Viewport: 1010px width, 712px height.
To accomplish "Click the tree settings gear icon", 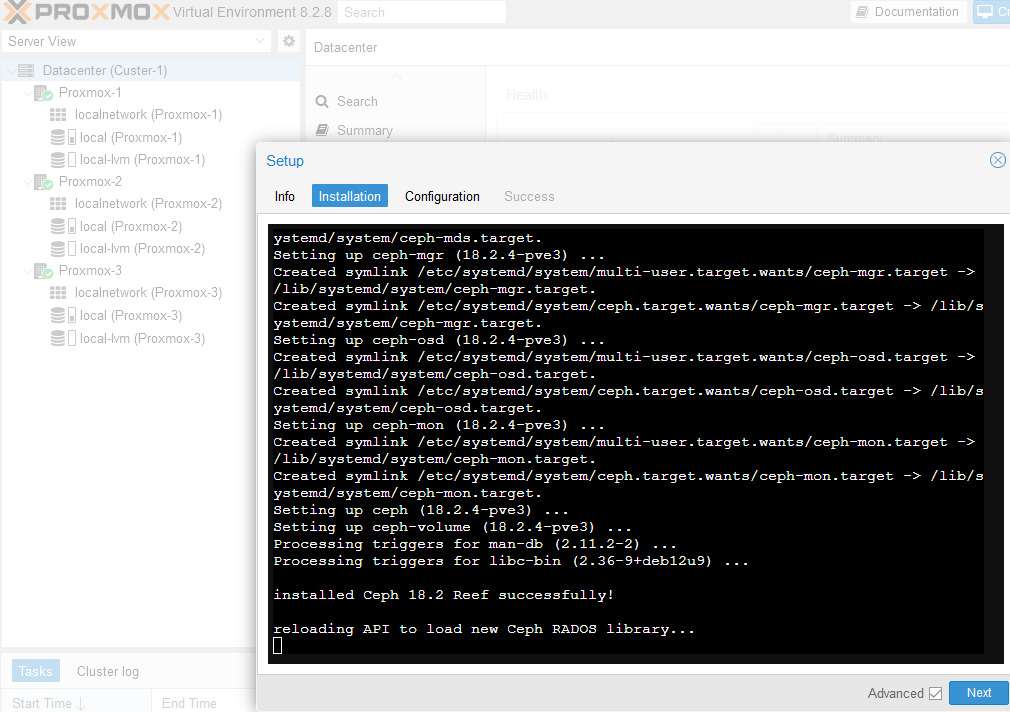I will click(289, 41).
